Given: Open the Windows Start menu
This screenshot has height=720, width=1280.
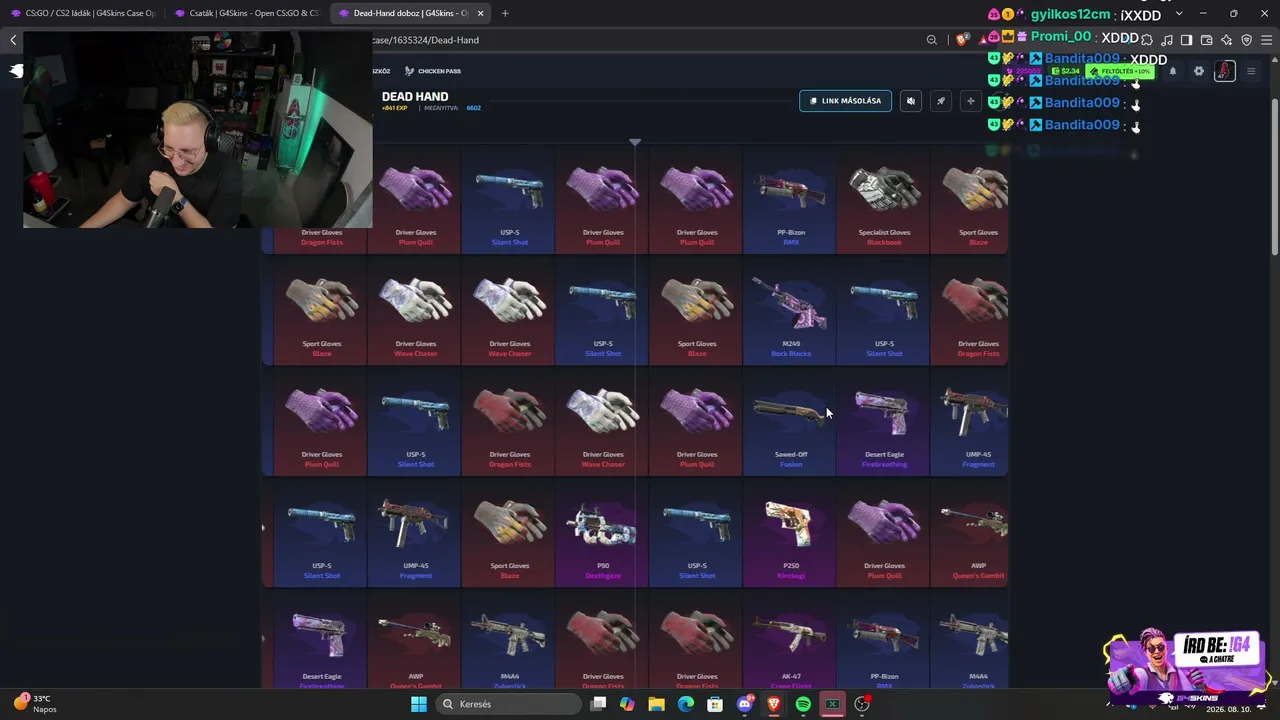Looking at the screenshot, I should coord(419,704).
